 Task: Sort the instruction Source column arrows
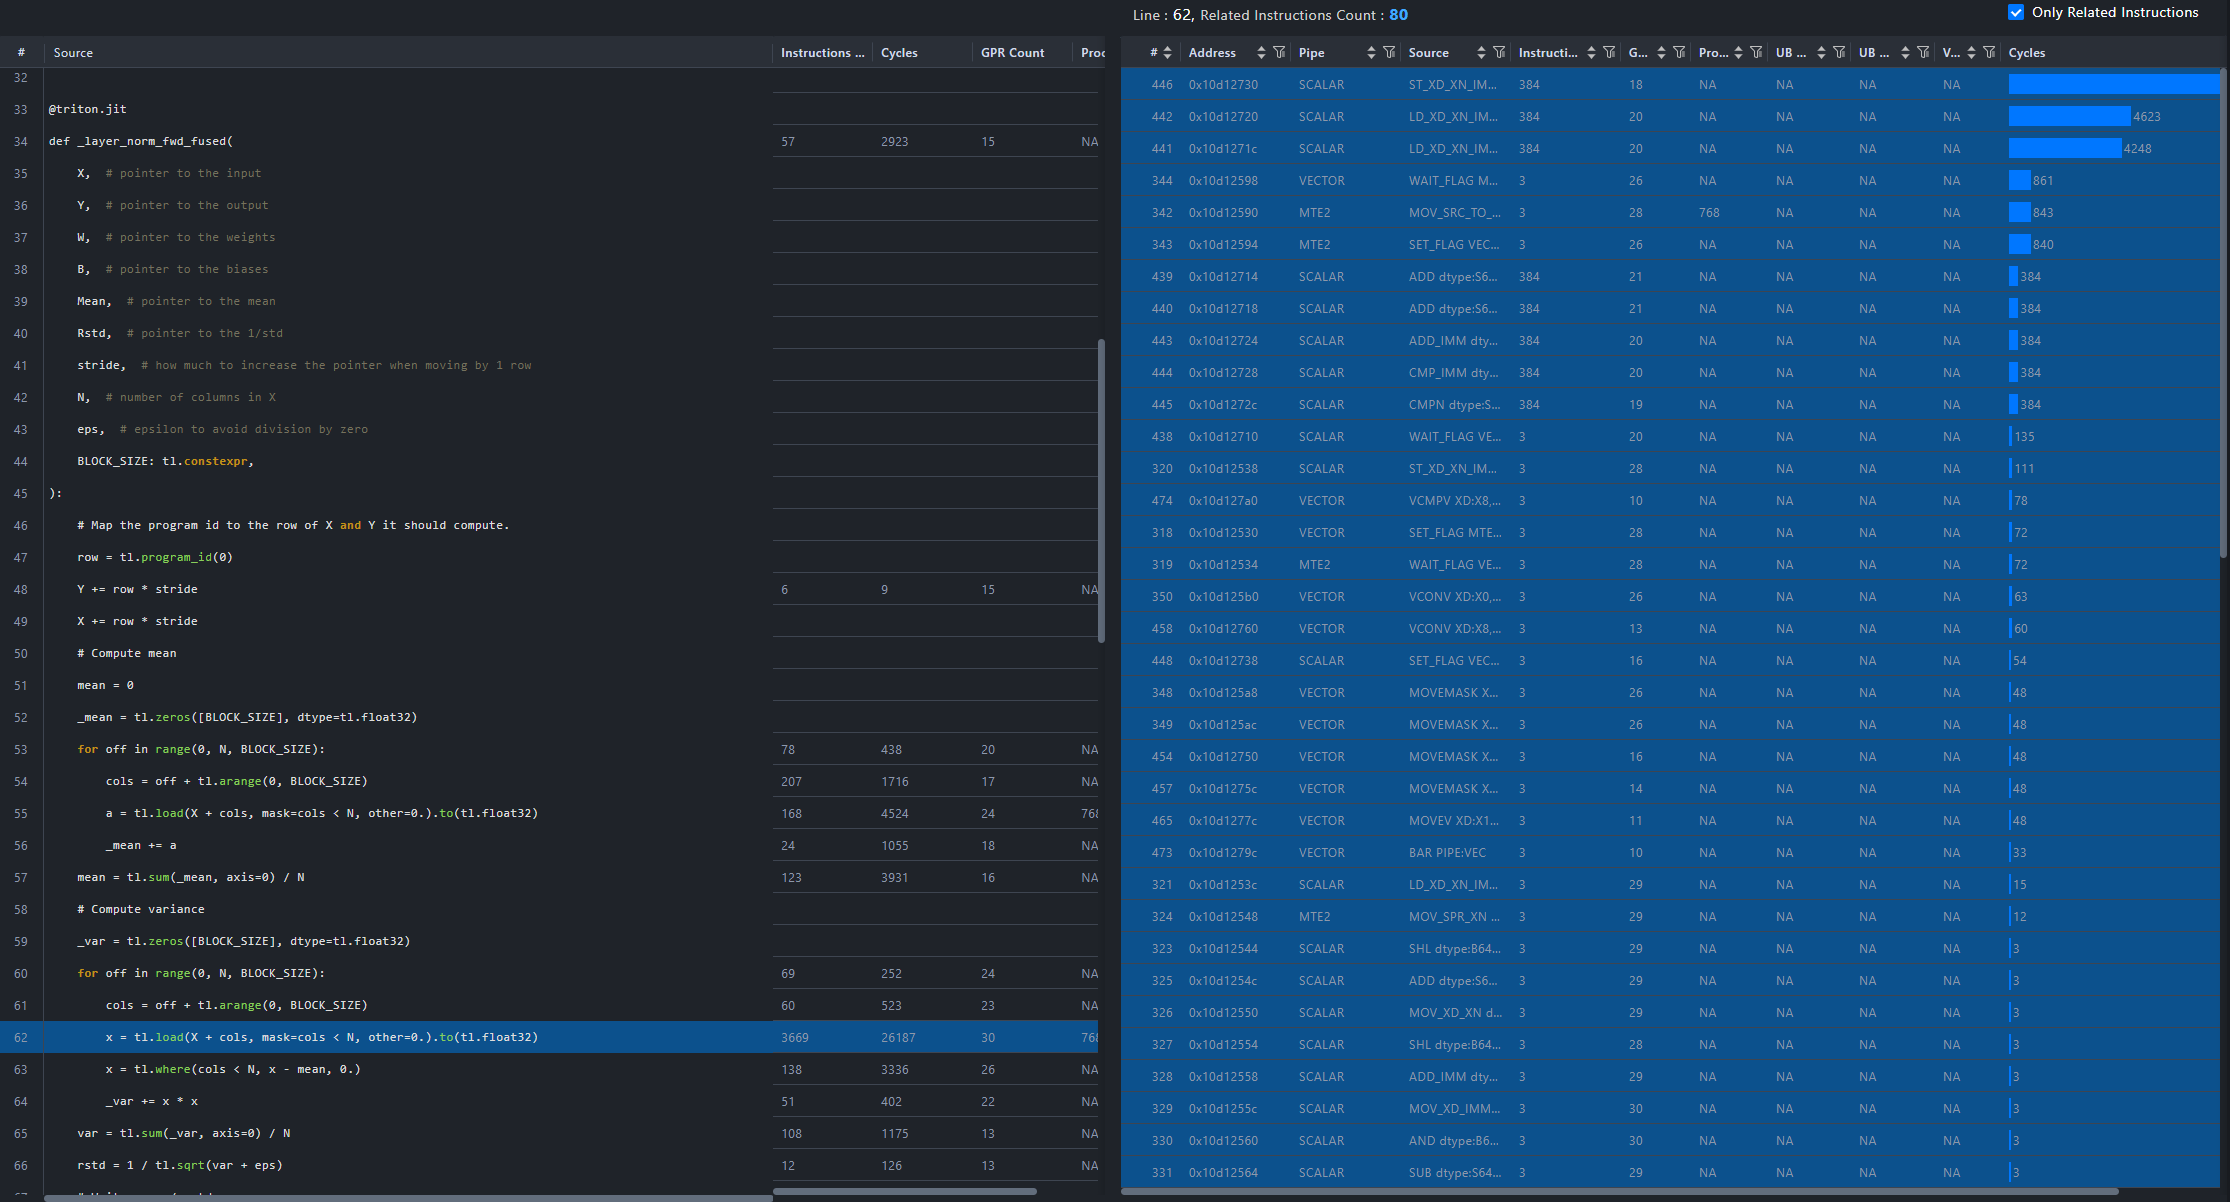(1481, 53)
